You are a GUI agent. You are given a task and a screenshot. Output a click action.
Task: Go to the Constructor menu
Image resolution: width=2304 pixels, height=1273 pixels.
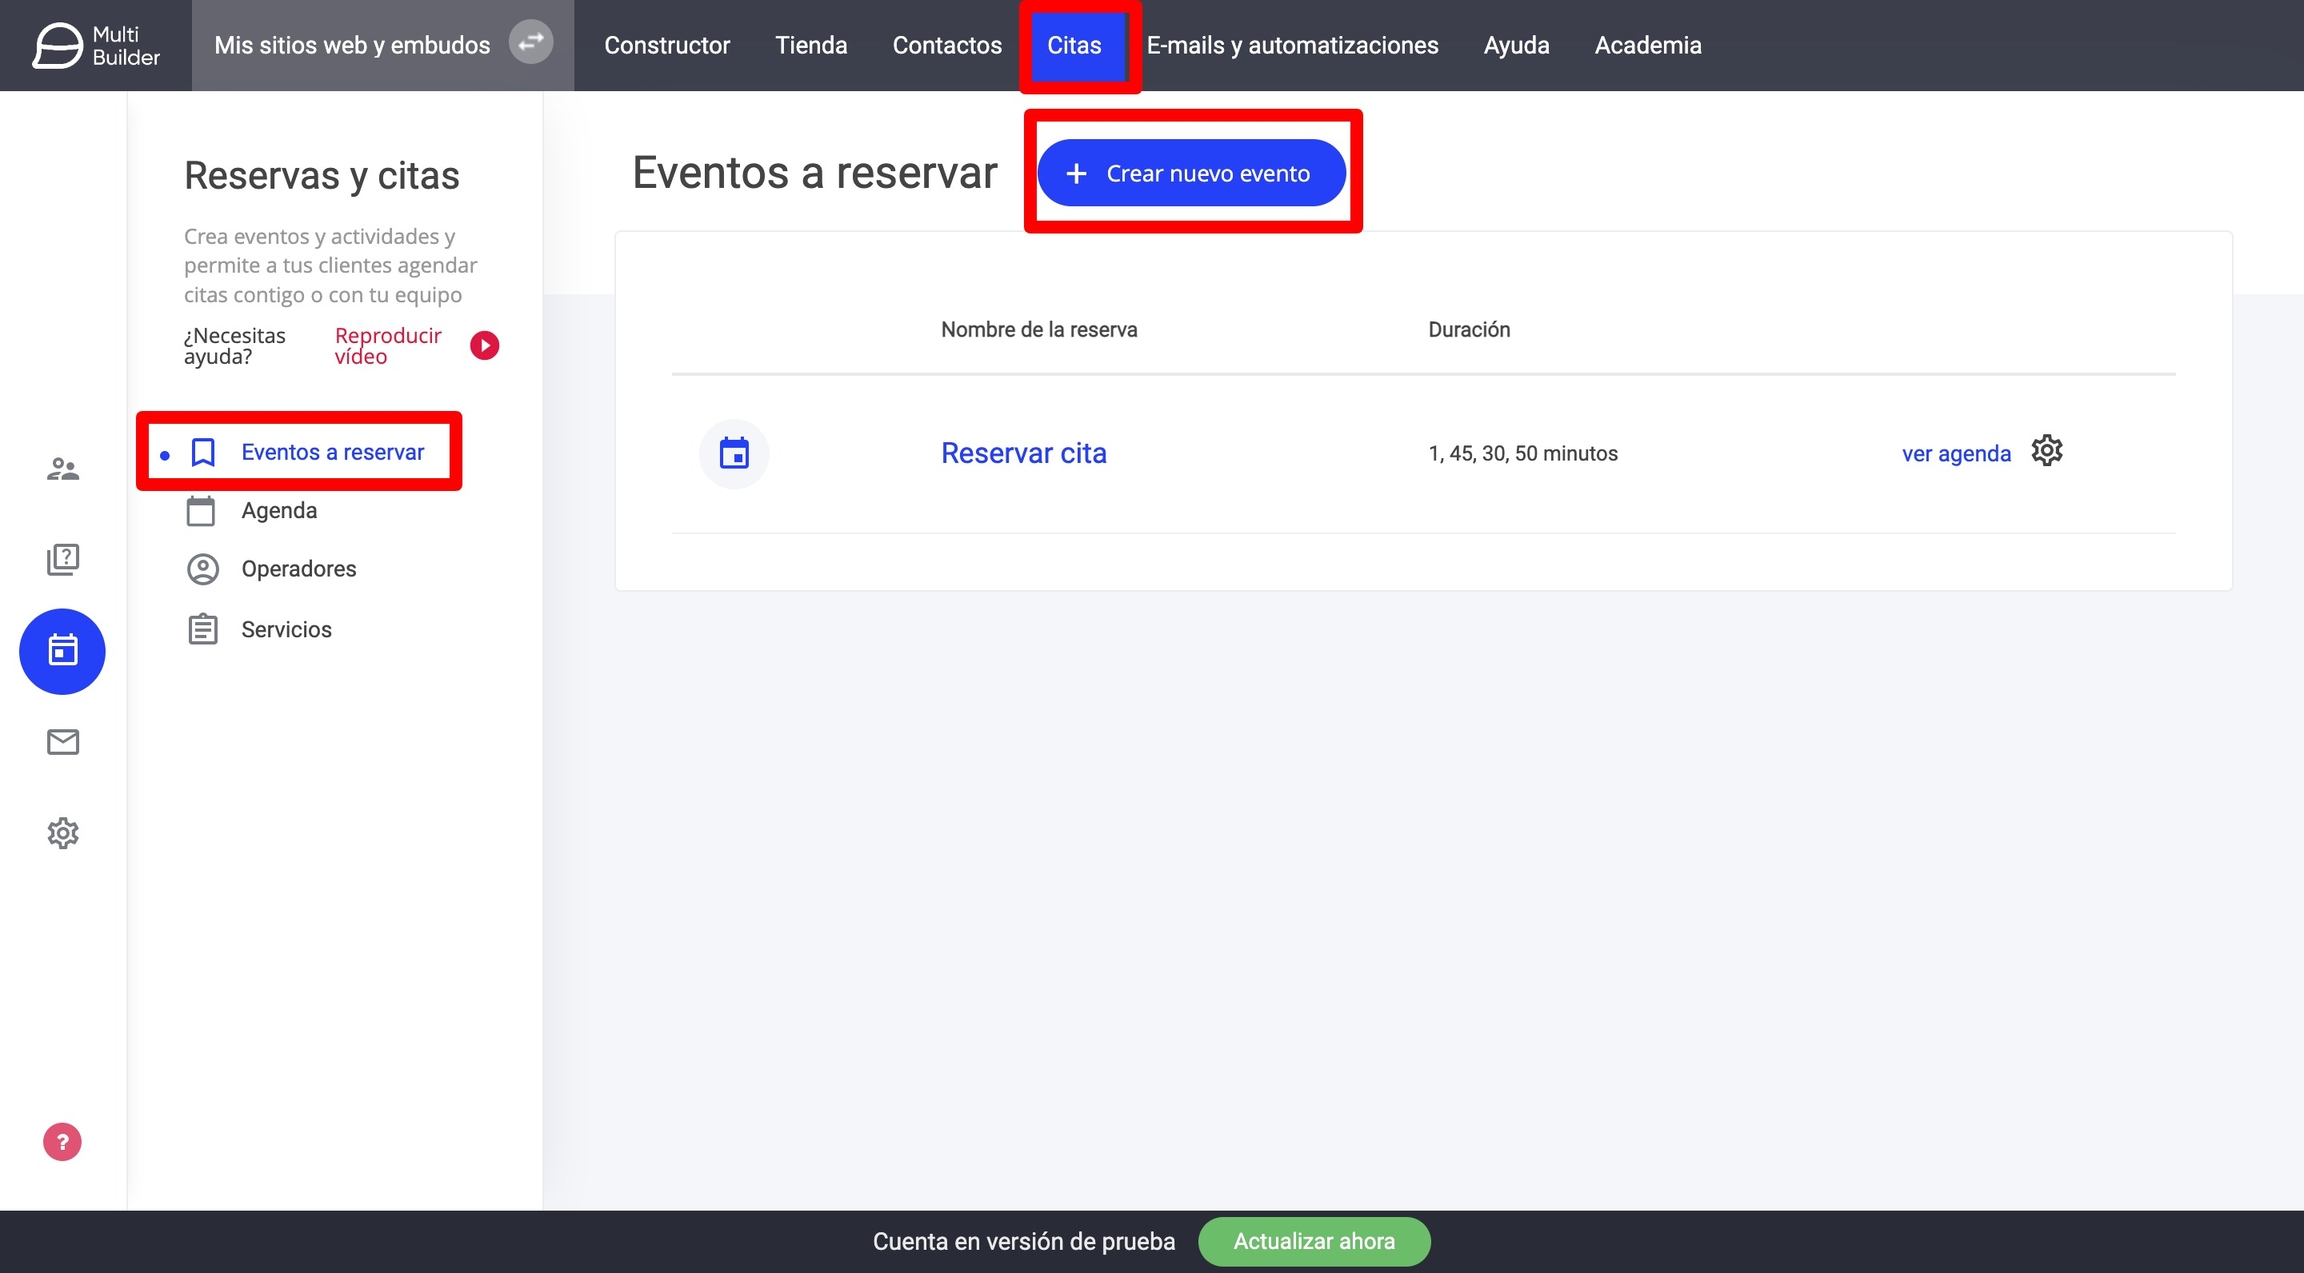[x=667, y=45]
